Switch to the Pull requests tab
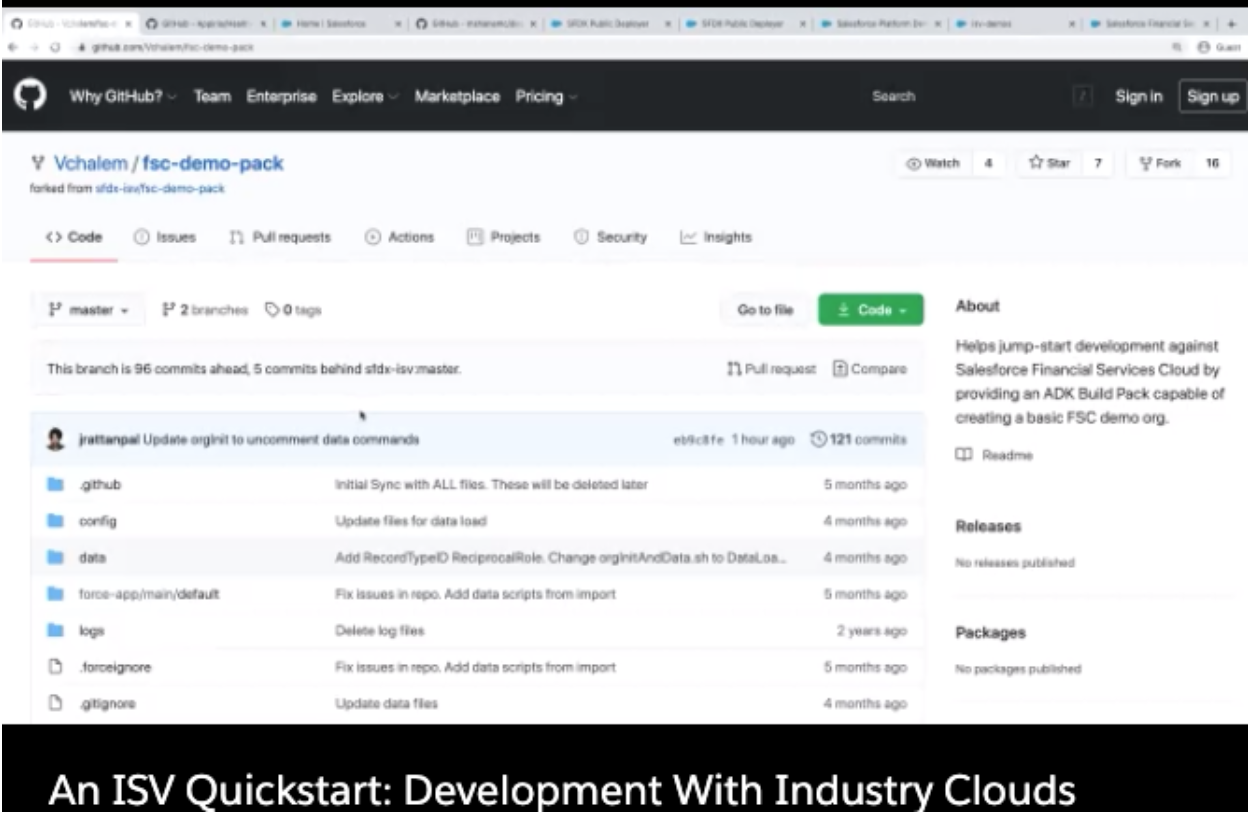Image resolution: width=1248 pixels, height=816 pixels. click(x=280, y=238)
